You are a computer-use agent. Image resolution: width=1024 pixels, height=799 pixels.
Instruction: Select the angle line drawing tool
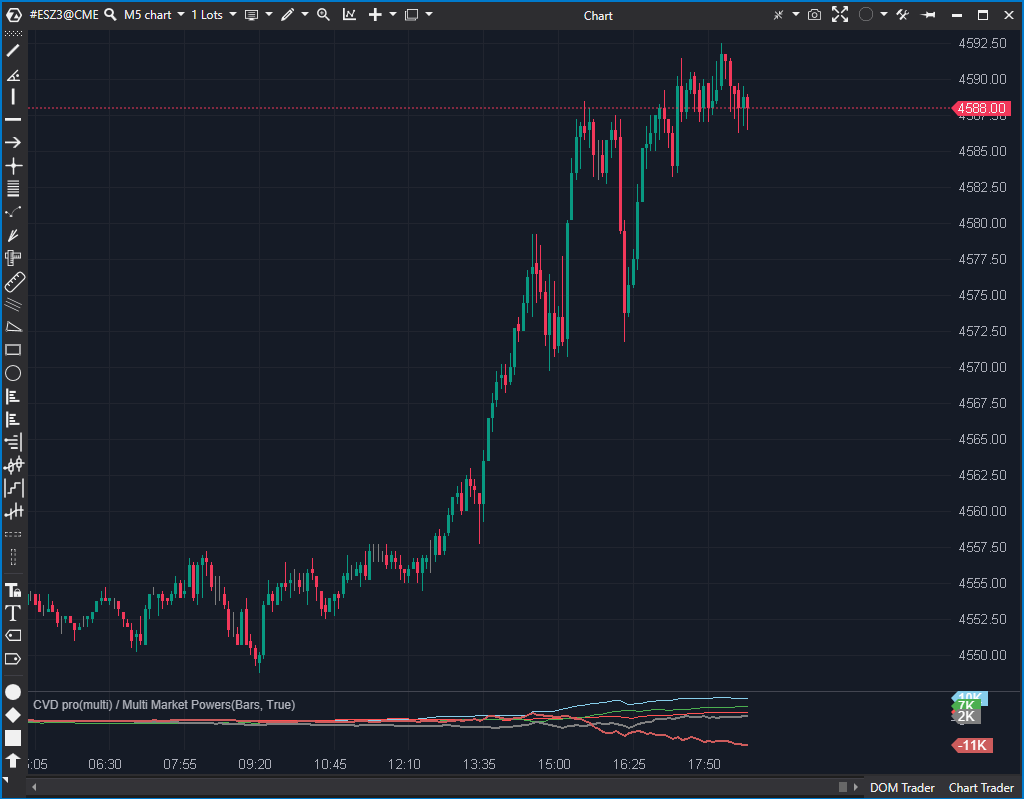point(13,74)
